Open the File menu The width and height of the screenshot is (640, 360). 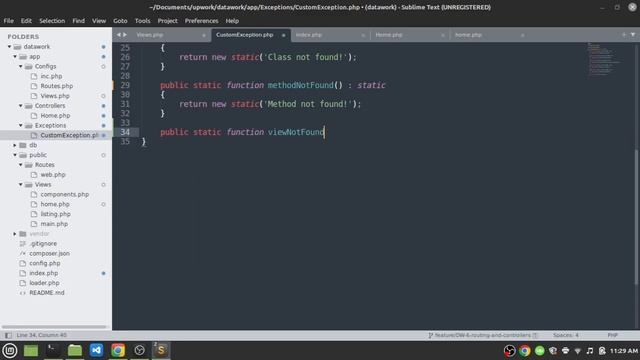(9, 21)
